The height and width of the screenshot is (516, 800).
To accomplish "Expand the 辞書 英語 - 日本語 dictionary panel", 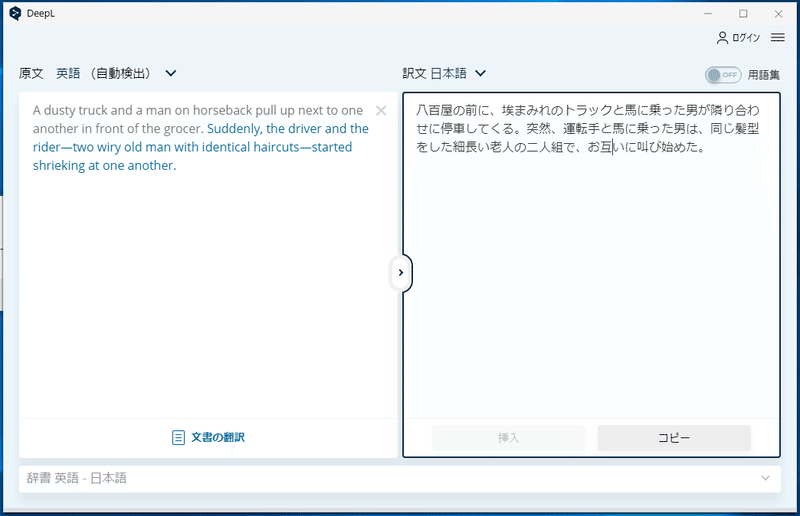I will coord(400,479).
